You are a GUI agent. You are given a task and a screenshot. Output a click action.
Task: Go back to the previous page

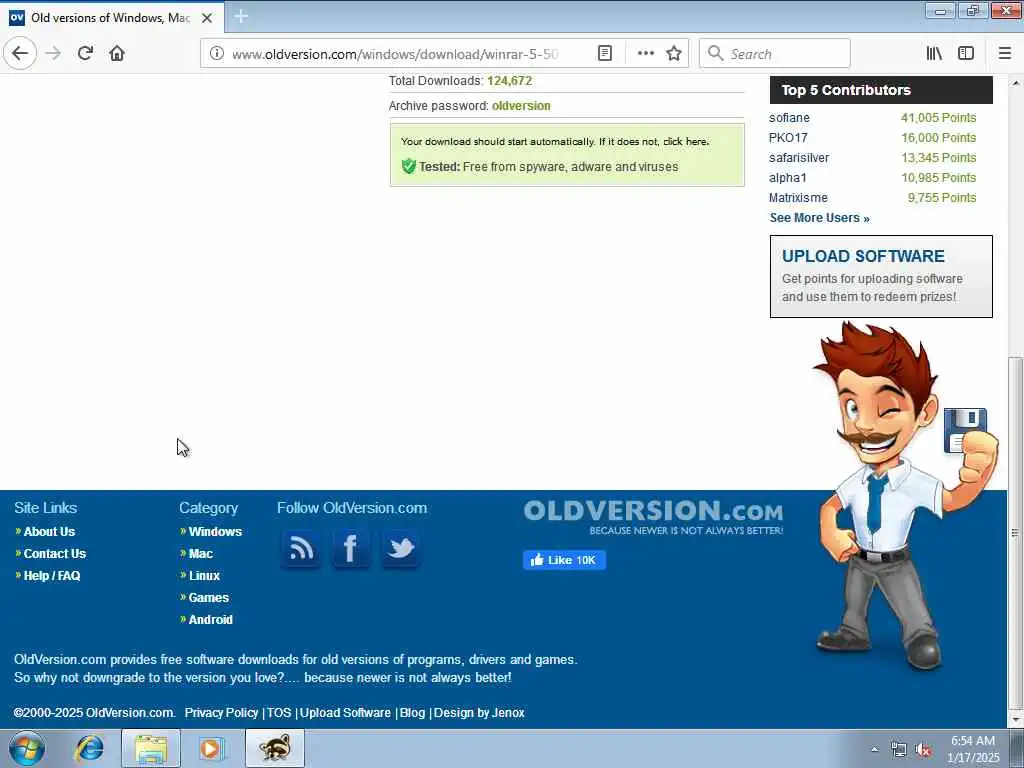coord(20,53)
